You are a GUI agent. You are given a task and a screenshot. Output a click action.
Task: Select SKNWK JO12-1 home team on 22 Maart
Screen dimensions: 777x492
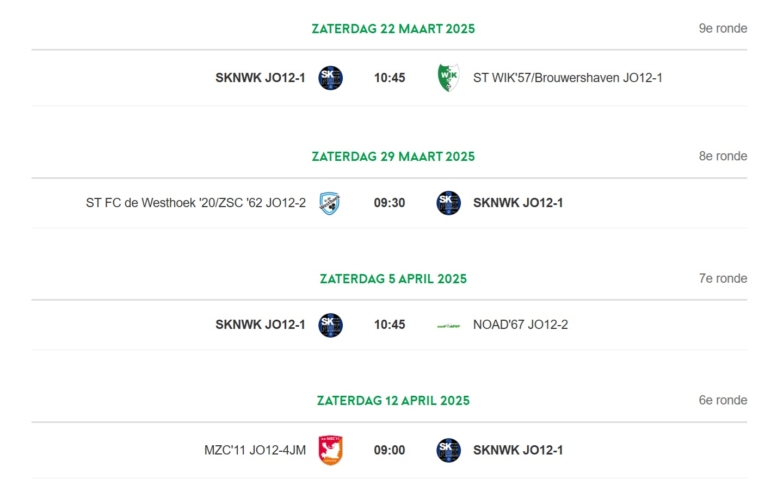(260, 78)
